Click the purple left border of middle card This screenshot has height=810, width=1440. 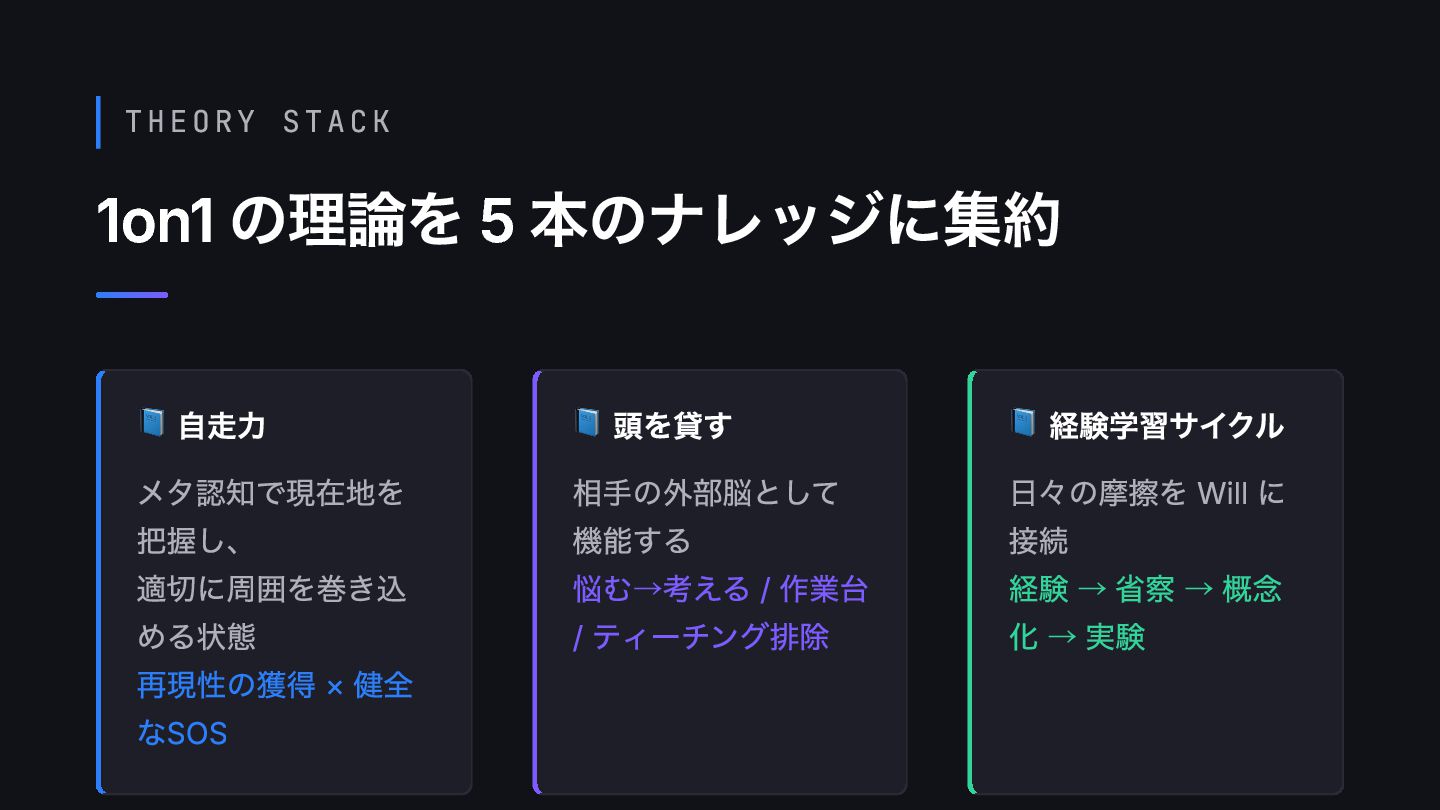tap(535, 582)
